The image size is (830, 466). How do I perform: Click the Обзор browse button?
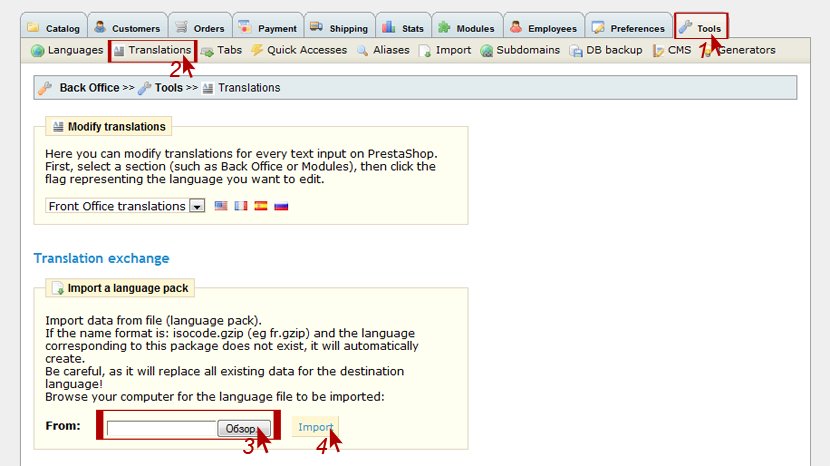click(243, 428)
